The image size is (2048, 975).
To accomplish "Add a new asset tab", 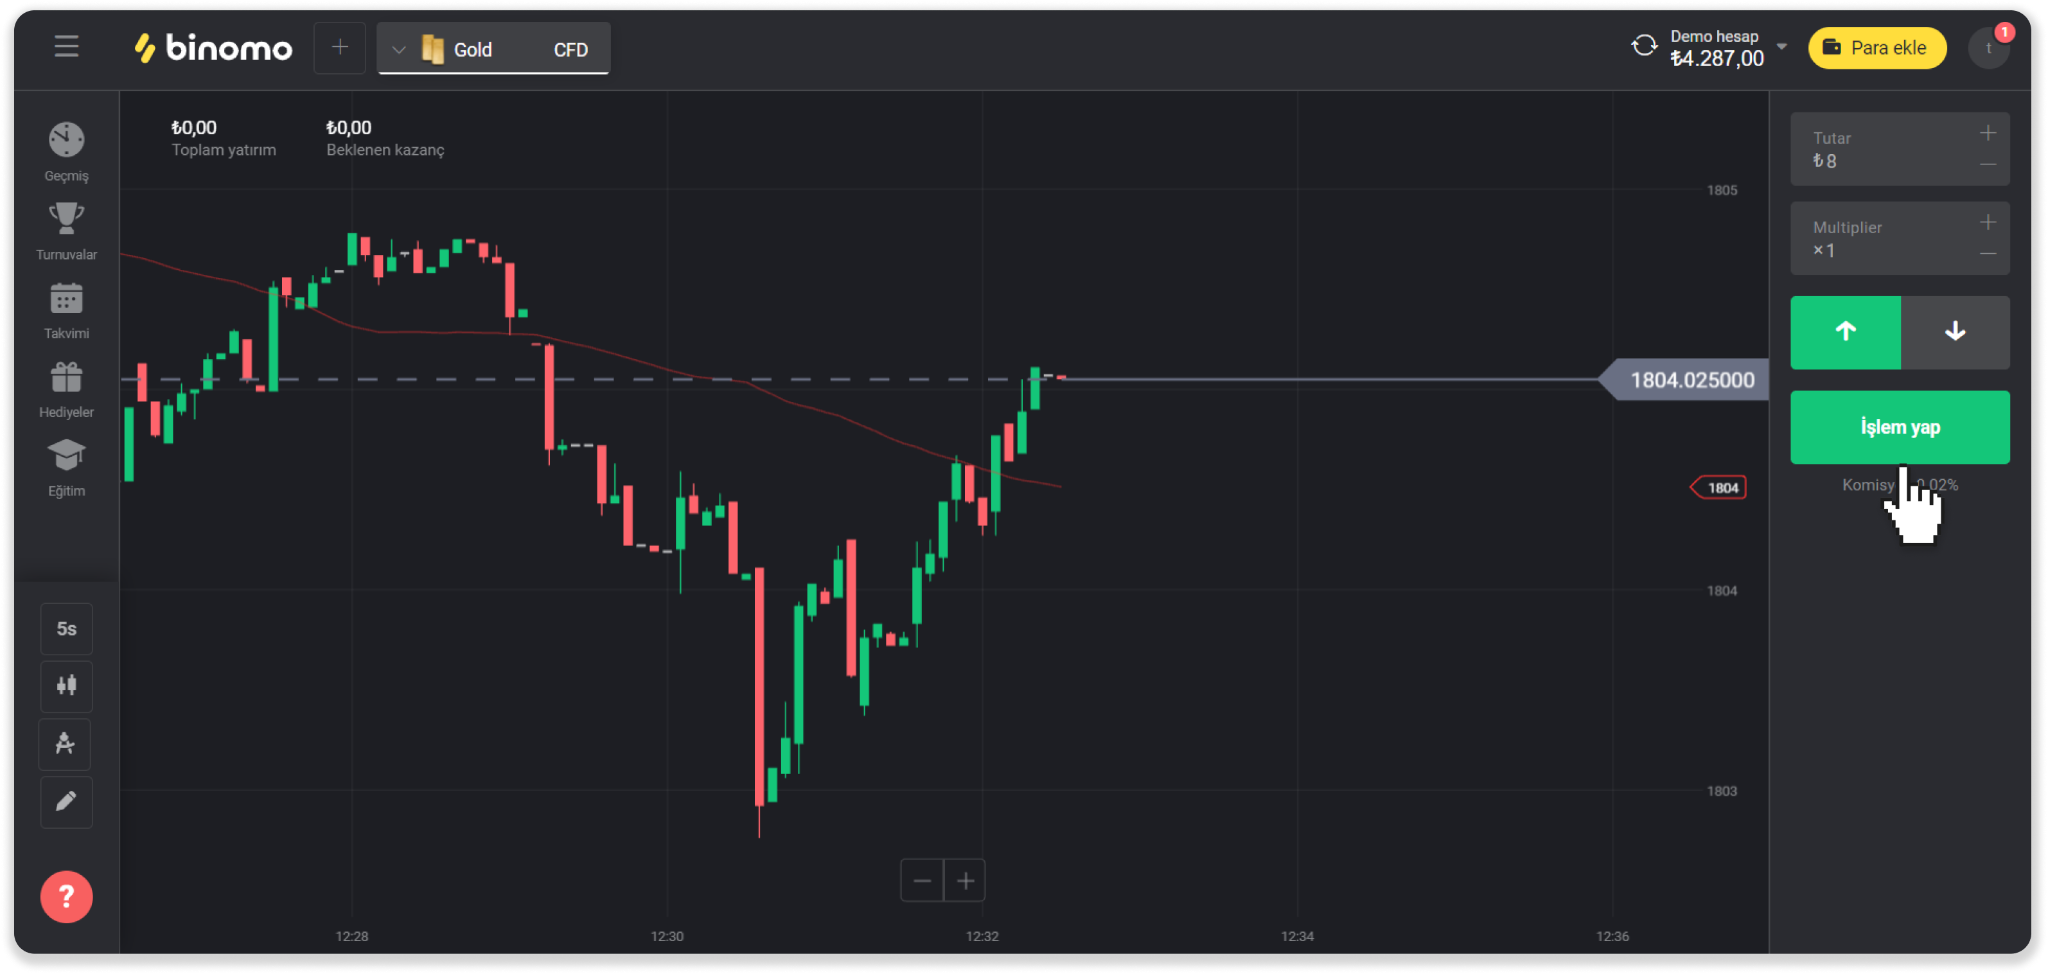I will (340, 47).
